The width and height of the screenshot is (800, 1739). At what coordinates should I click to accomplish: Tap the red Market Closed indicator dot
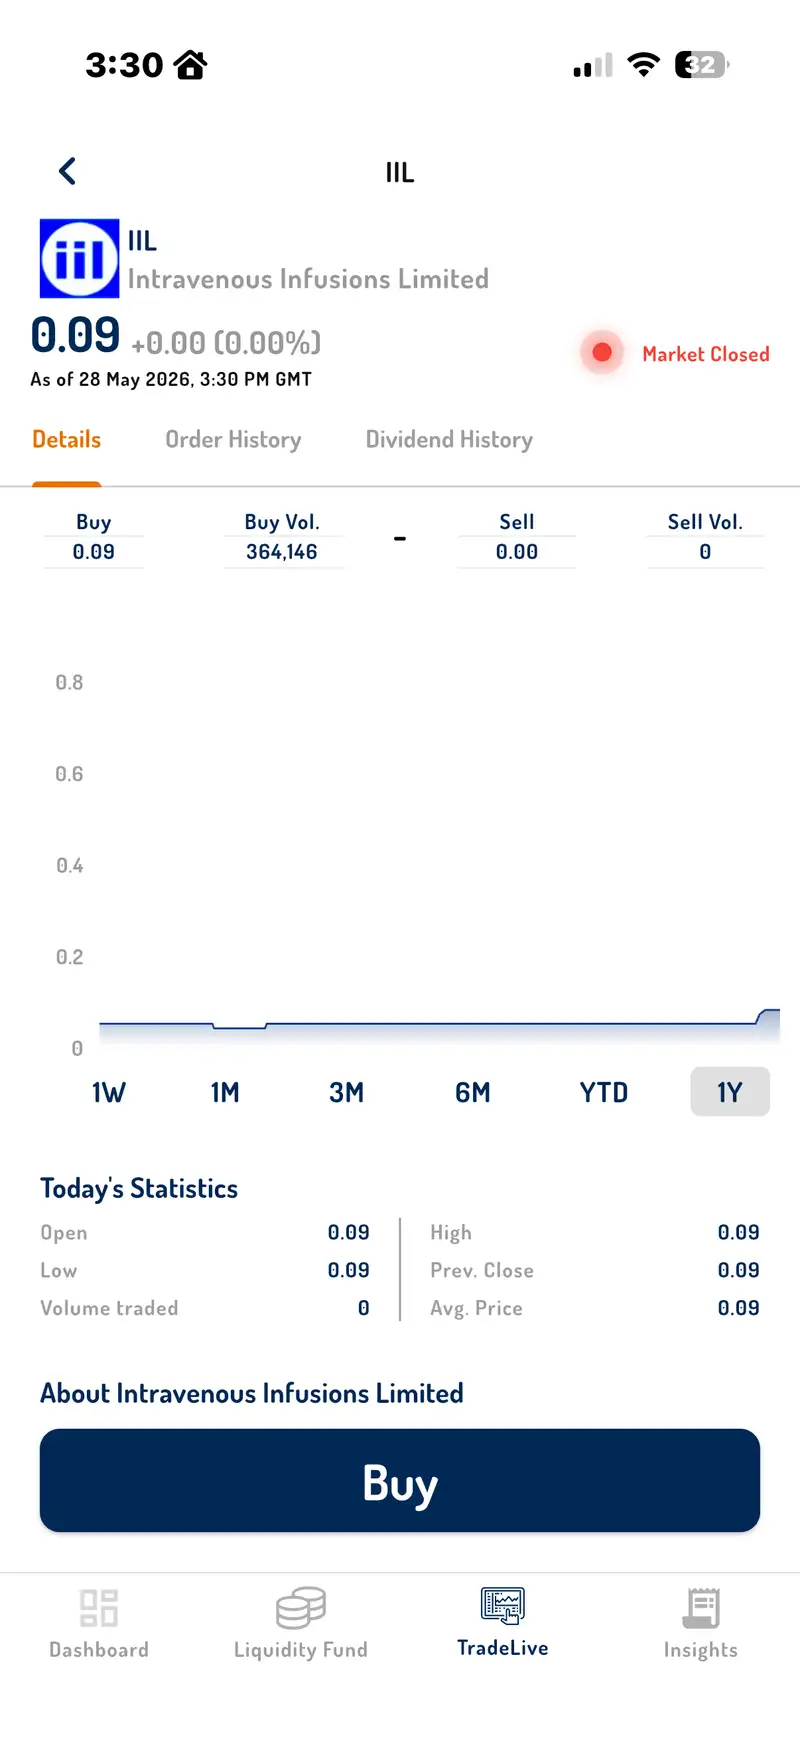602,352
